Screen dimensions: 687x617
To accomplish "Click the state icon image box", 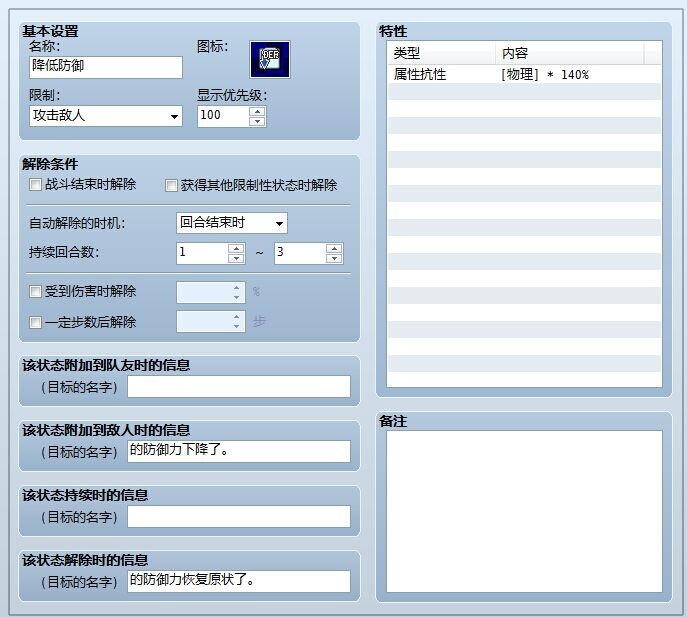I will (269, 59).
